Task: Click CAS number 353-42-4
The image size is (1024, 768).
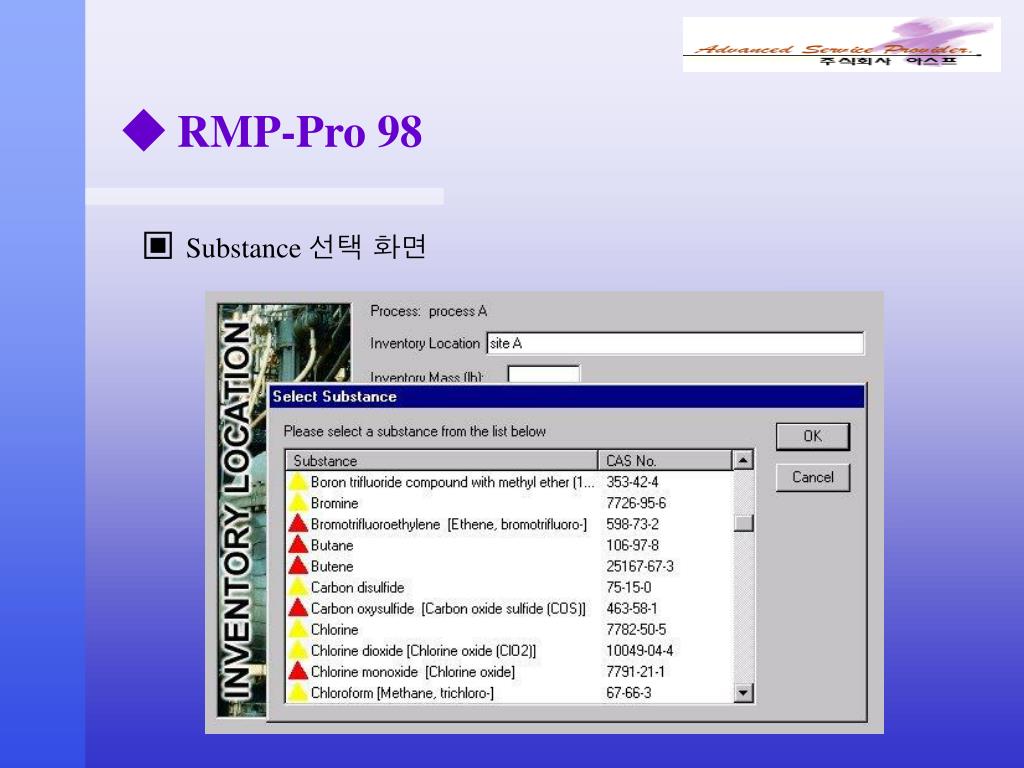Action: tap(632, 482)
